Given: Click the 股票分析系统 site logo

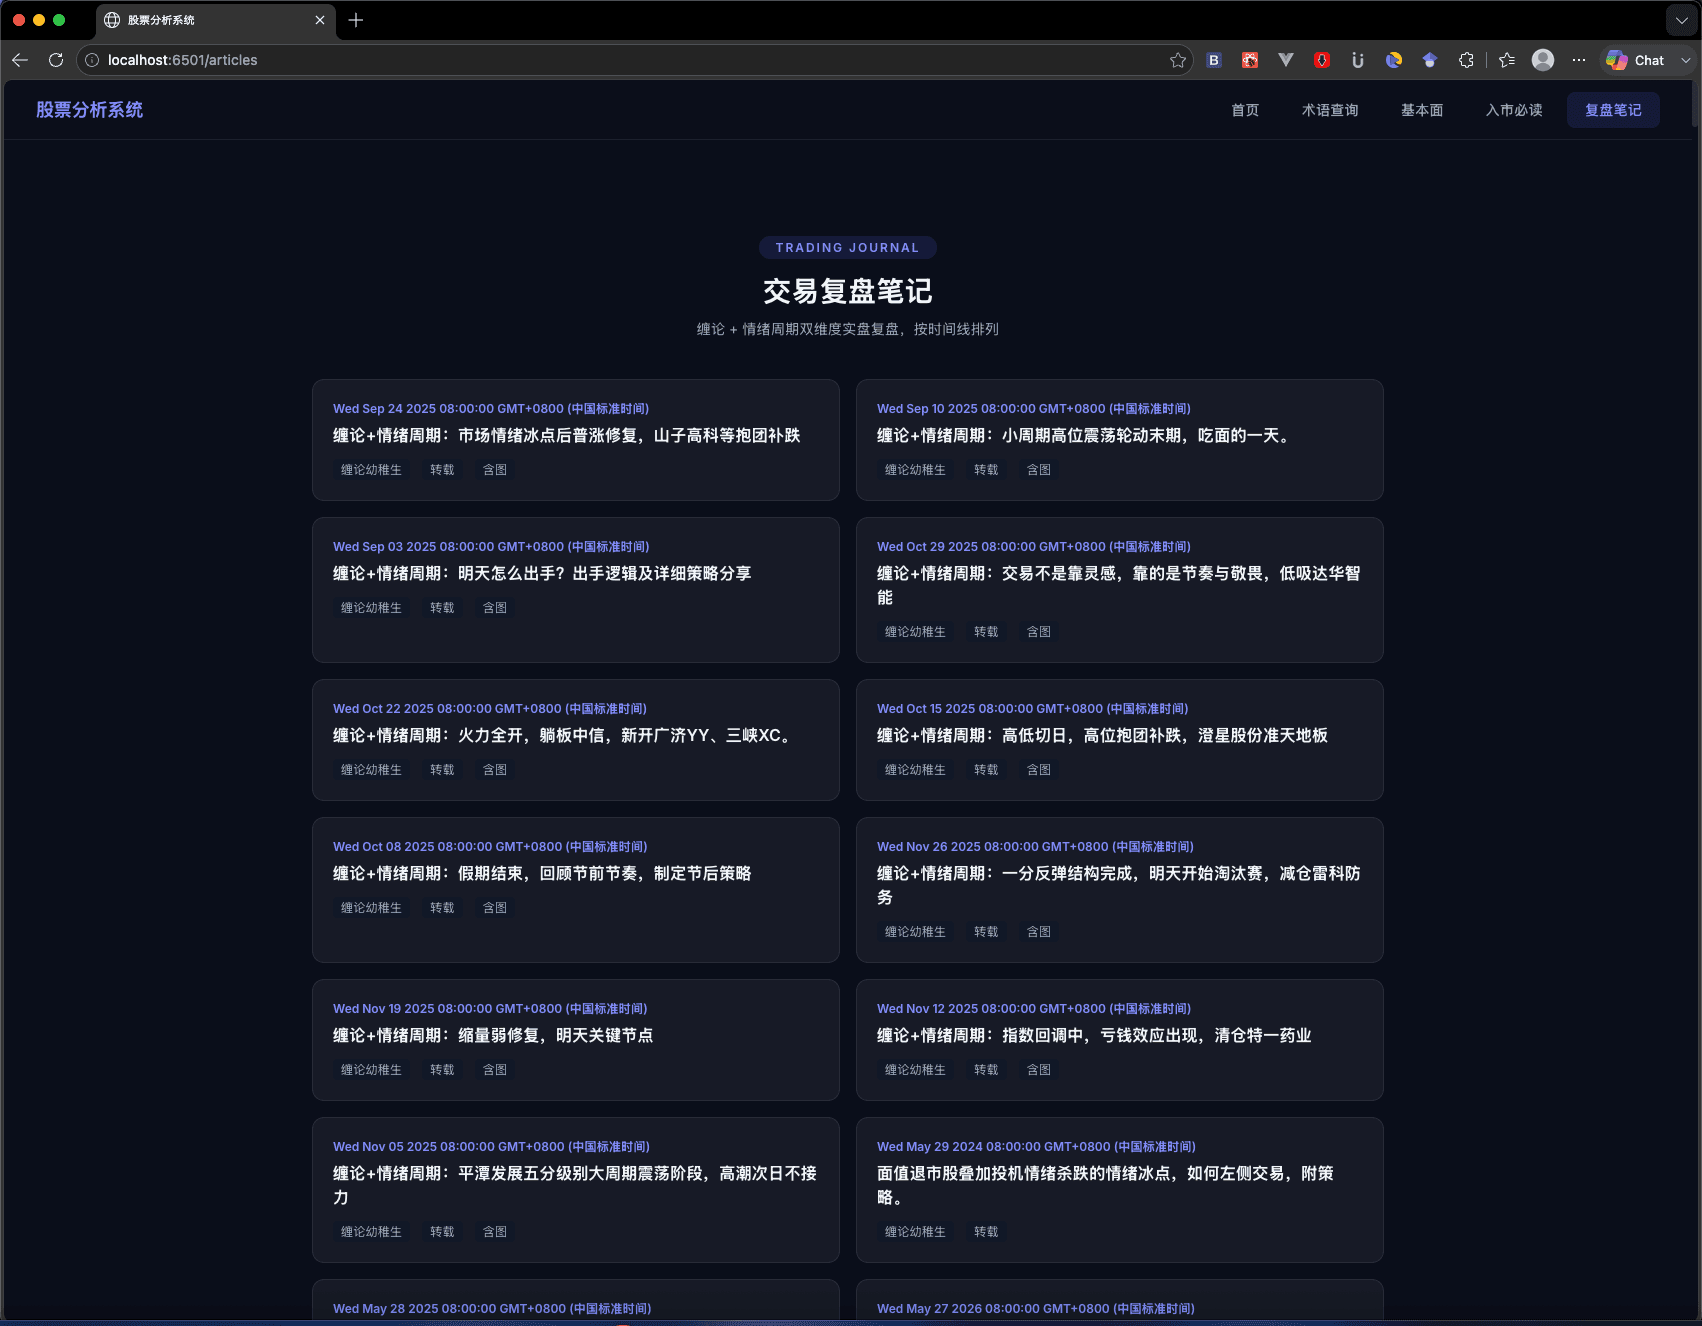Looking at the screenshot, I should 90,110.
